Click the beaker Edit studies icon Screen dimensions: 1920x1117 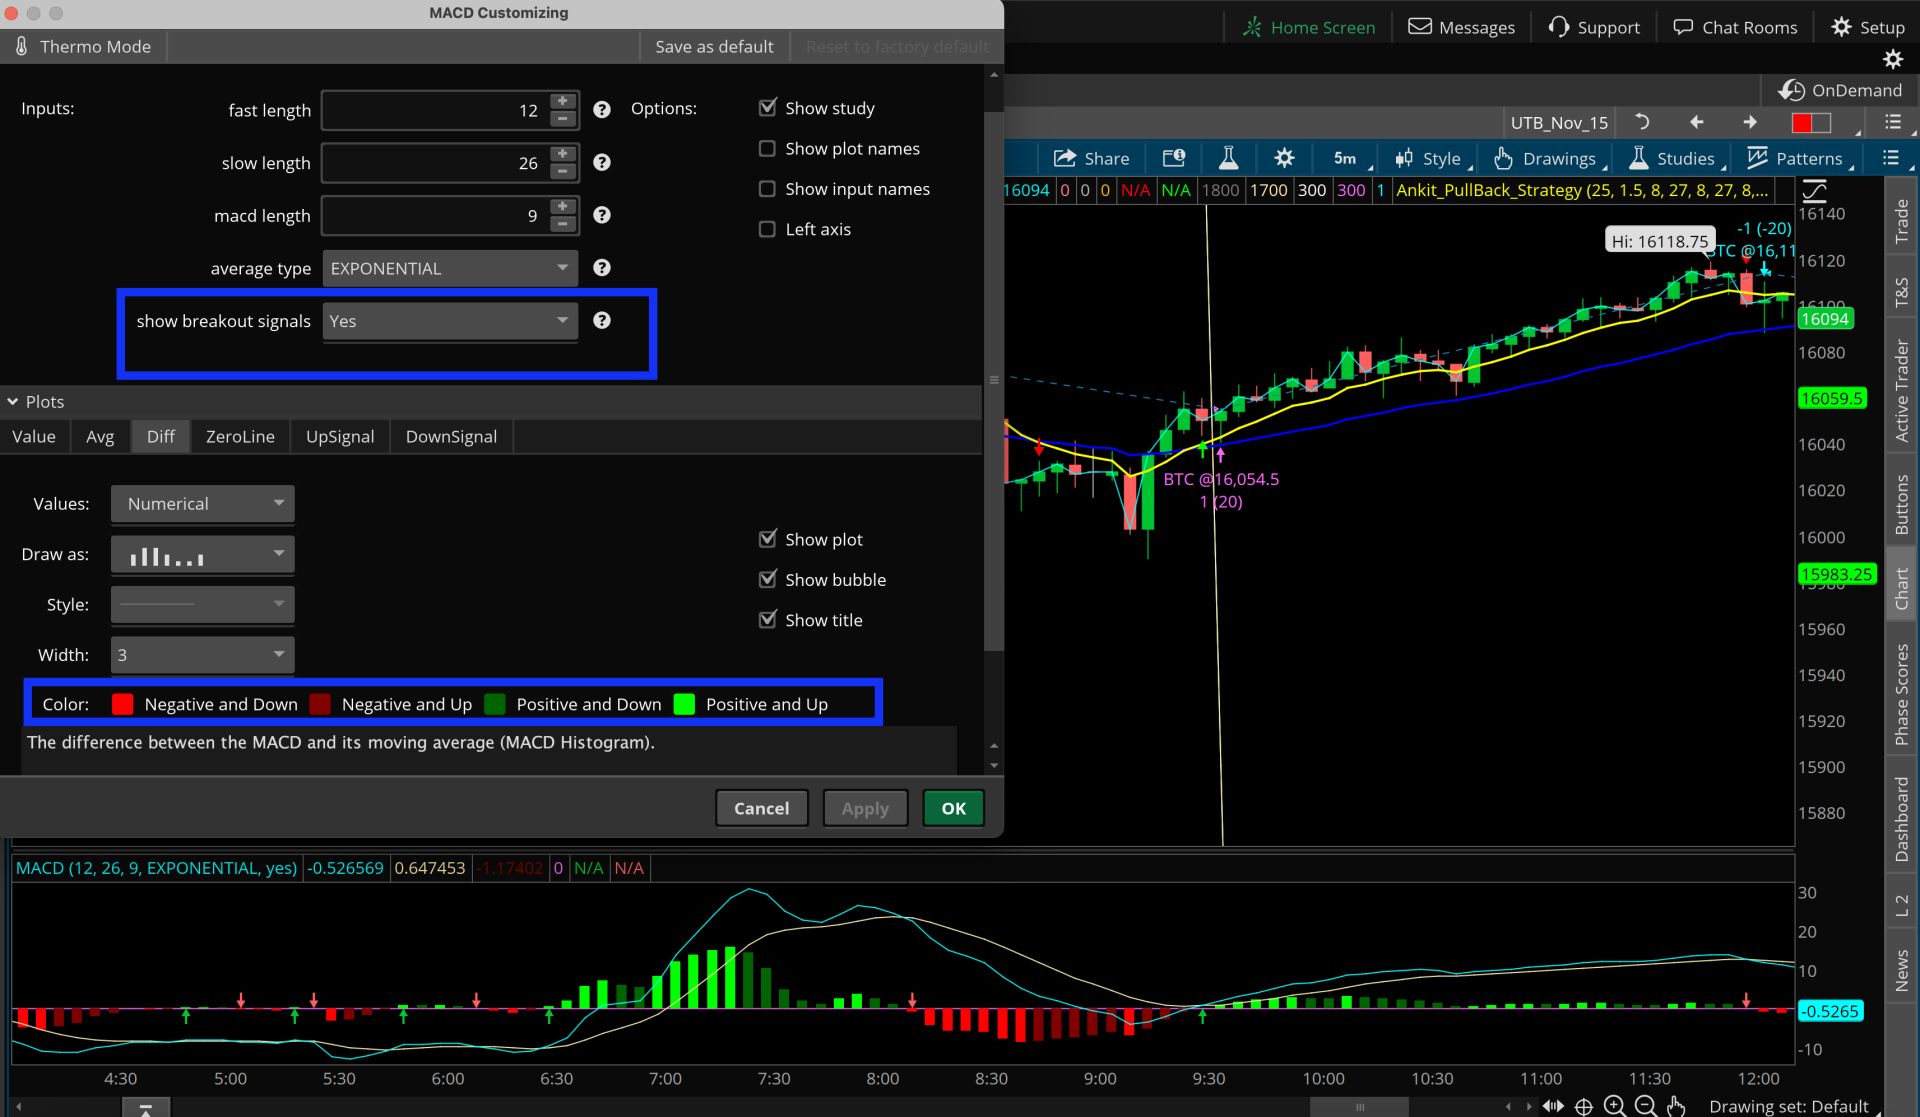tap(1228, 158)
